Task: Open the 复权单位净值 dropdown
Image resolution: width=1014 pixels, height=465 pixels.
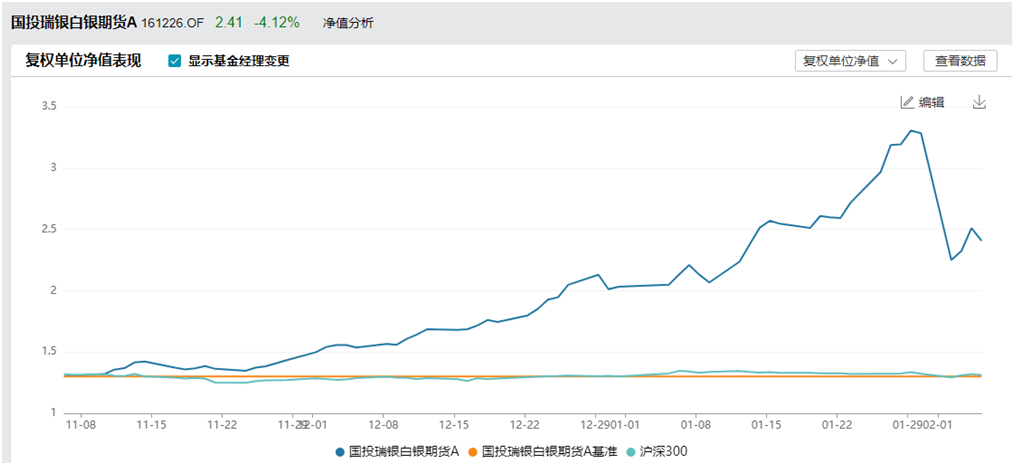Action: pos(849,61)
